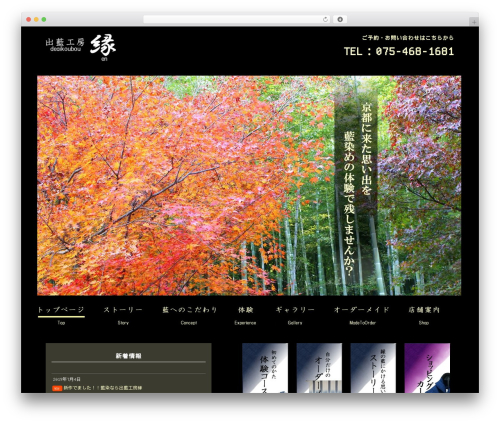This screenshot has width=500, height=423.
Task: Click the autumn maple hero image
Action: click(x=249, y=185)
